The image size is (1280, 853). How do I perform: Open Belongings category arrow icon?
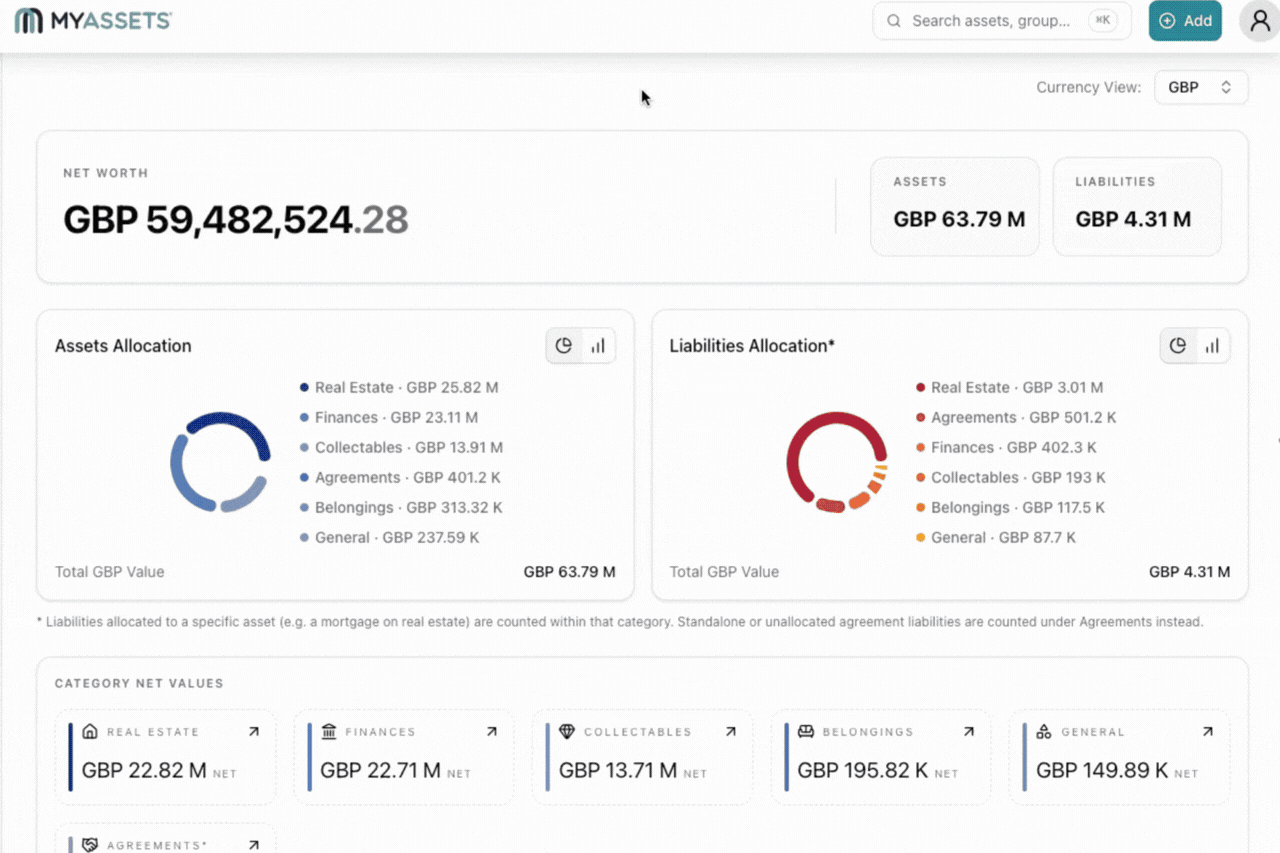969,732
